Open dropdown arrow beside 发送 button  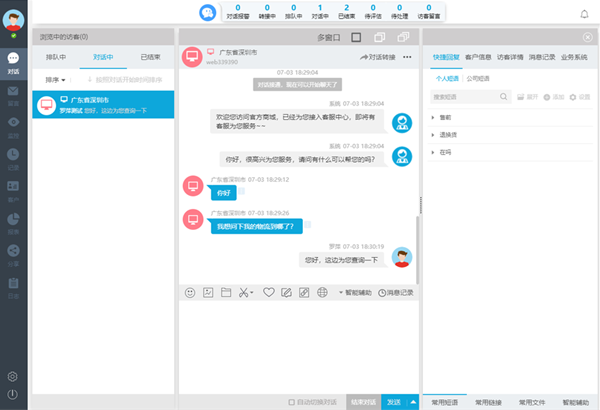click(x=413, y=402)
